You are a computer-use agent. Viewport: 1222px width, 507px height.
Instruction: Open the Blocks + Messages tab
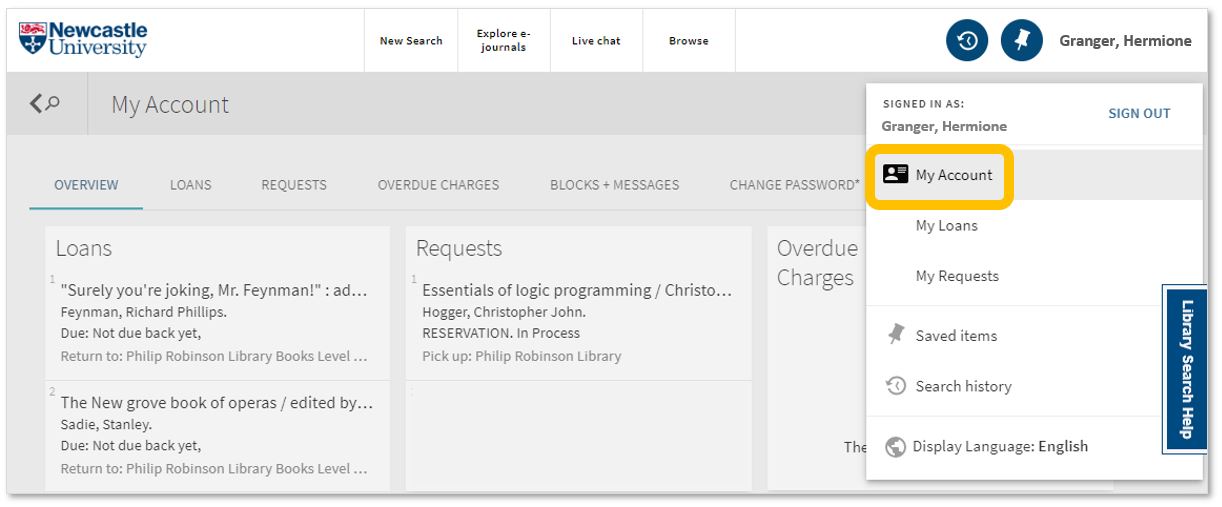614,185
